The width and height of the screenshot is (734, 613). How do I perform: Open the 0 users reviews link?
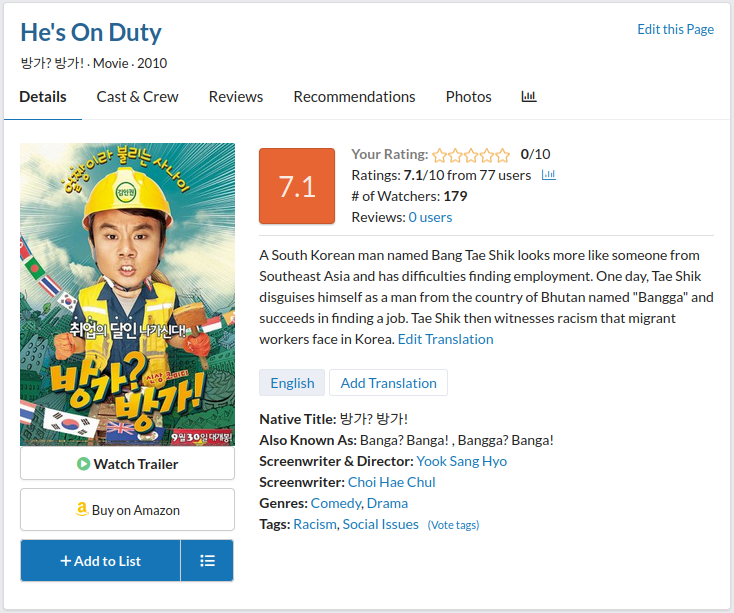point(430,217)
